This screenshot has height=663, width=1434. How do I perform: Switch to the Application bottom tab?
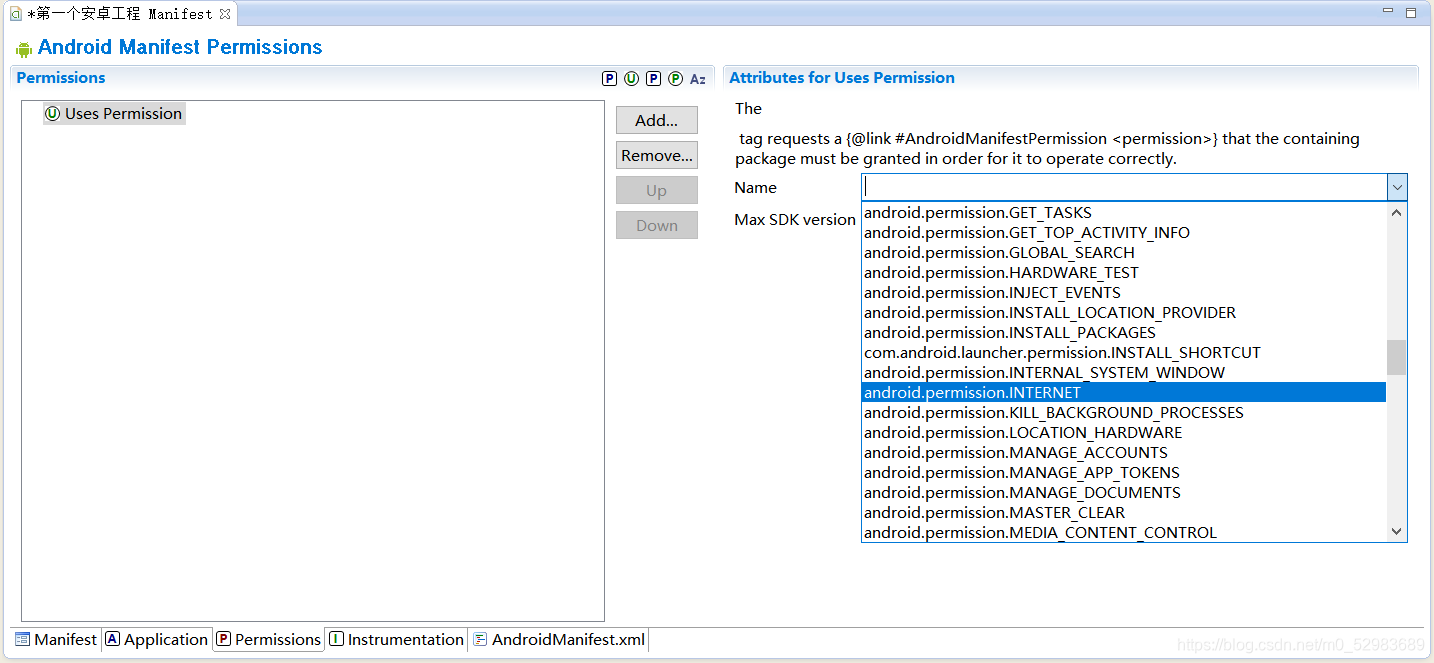[x=157, y=639]
